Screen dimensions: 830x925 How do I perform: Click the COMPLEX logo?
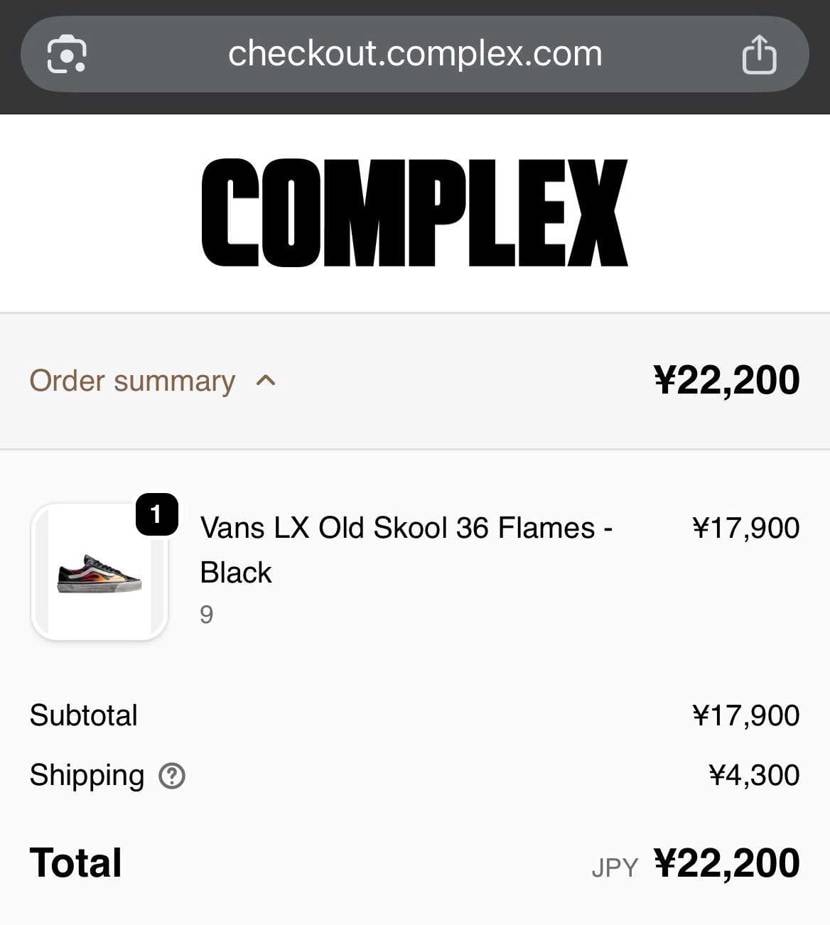415,213
